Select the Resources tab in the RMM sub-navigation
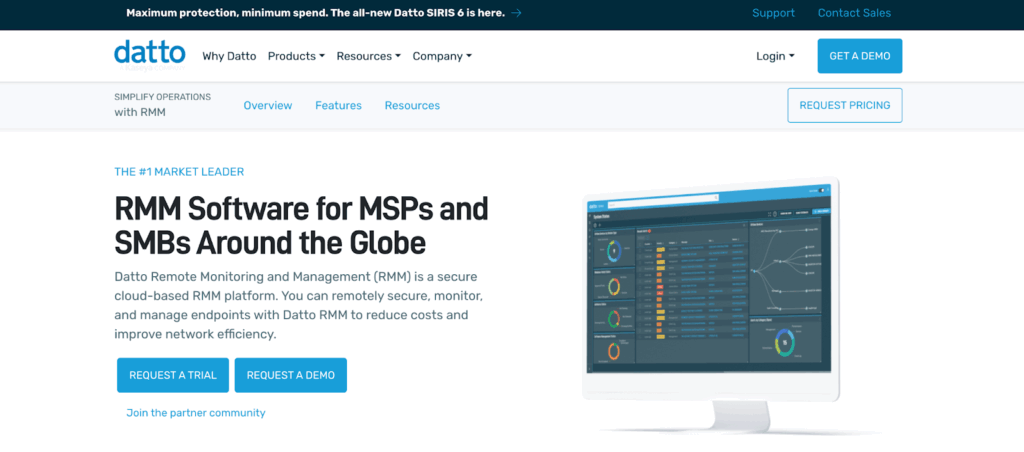1024x452 pixels. 412,105
